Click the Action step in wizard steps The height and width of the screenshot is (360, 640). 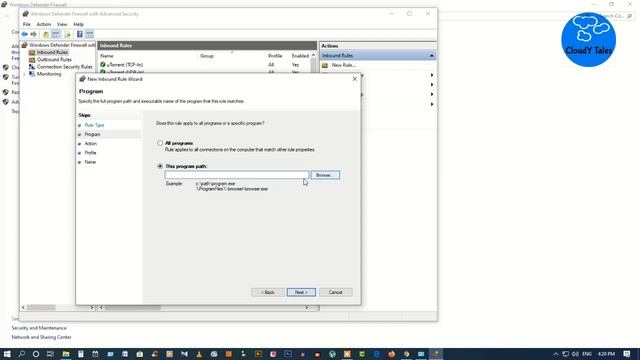point(91,144)
